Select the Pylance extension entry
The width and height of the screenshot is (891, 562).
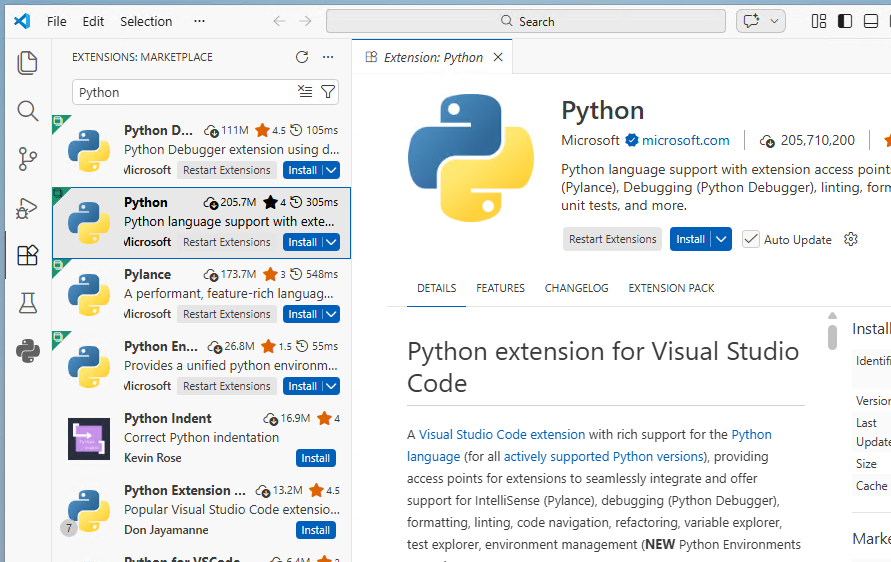click(x=202, y=294)
